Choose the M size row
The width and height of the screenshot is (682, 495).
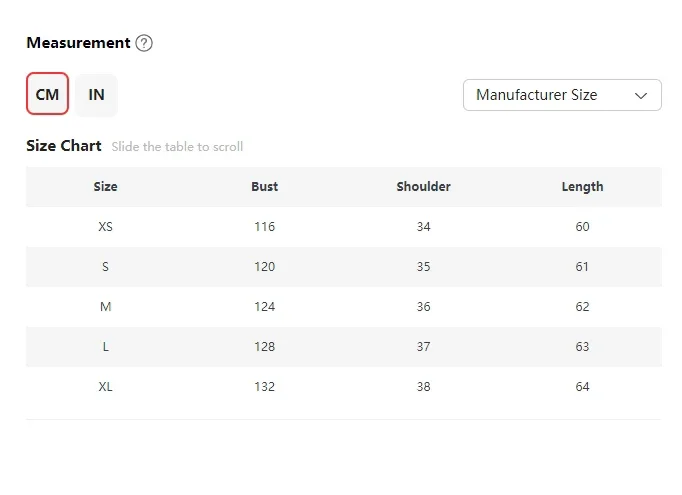click(x=344, y=307)
